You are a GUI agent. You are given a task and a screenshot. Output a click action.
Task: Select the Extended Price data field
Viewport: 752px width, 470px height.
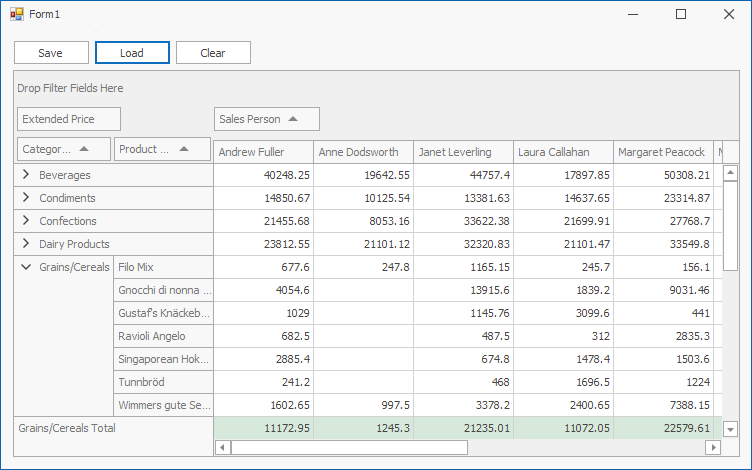(69, 119)
